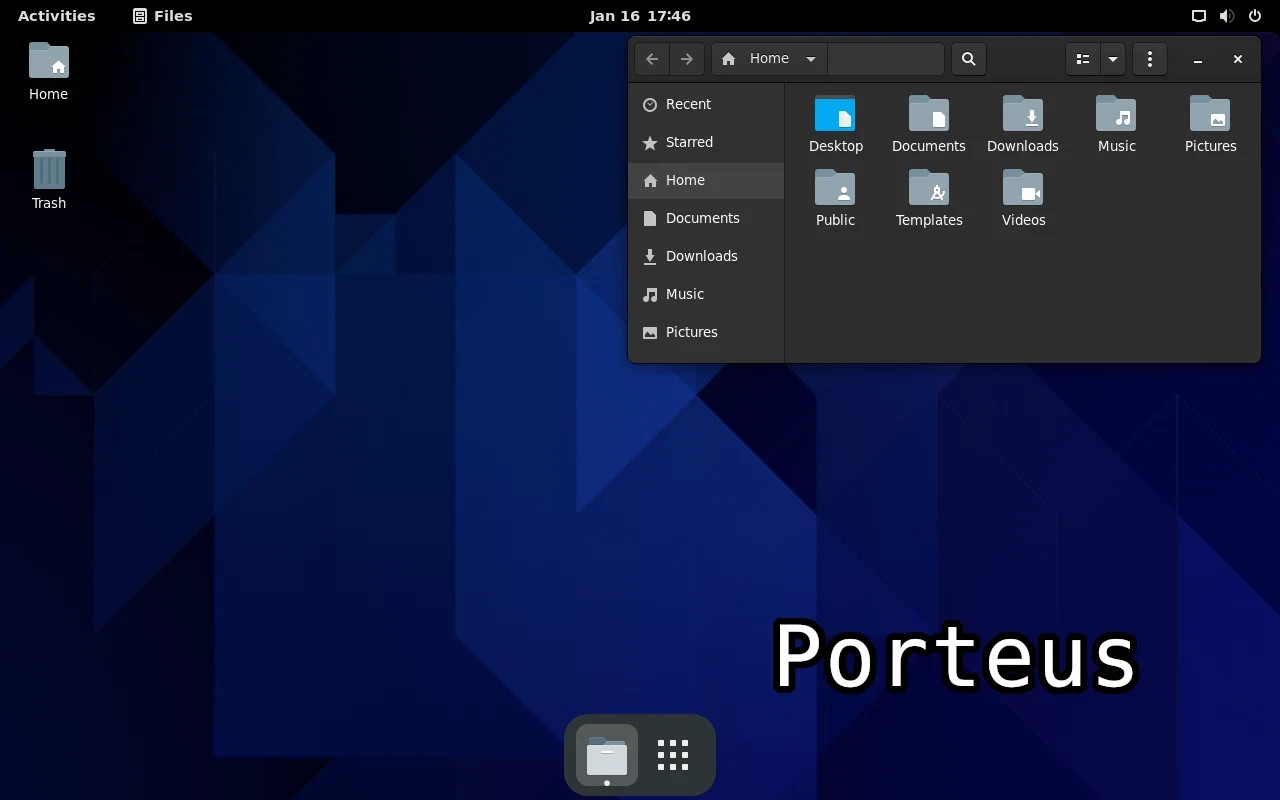Click the empty path bar area
The image size is (1280, 800).
pos(886,59)
